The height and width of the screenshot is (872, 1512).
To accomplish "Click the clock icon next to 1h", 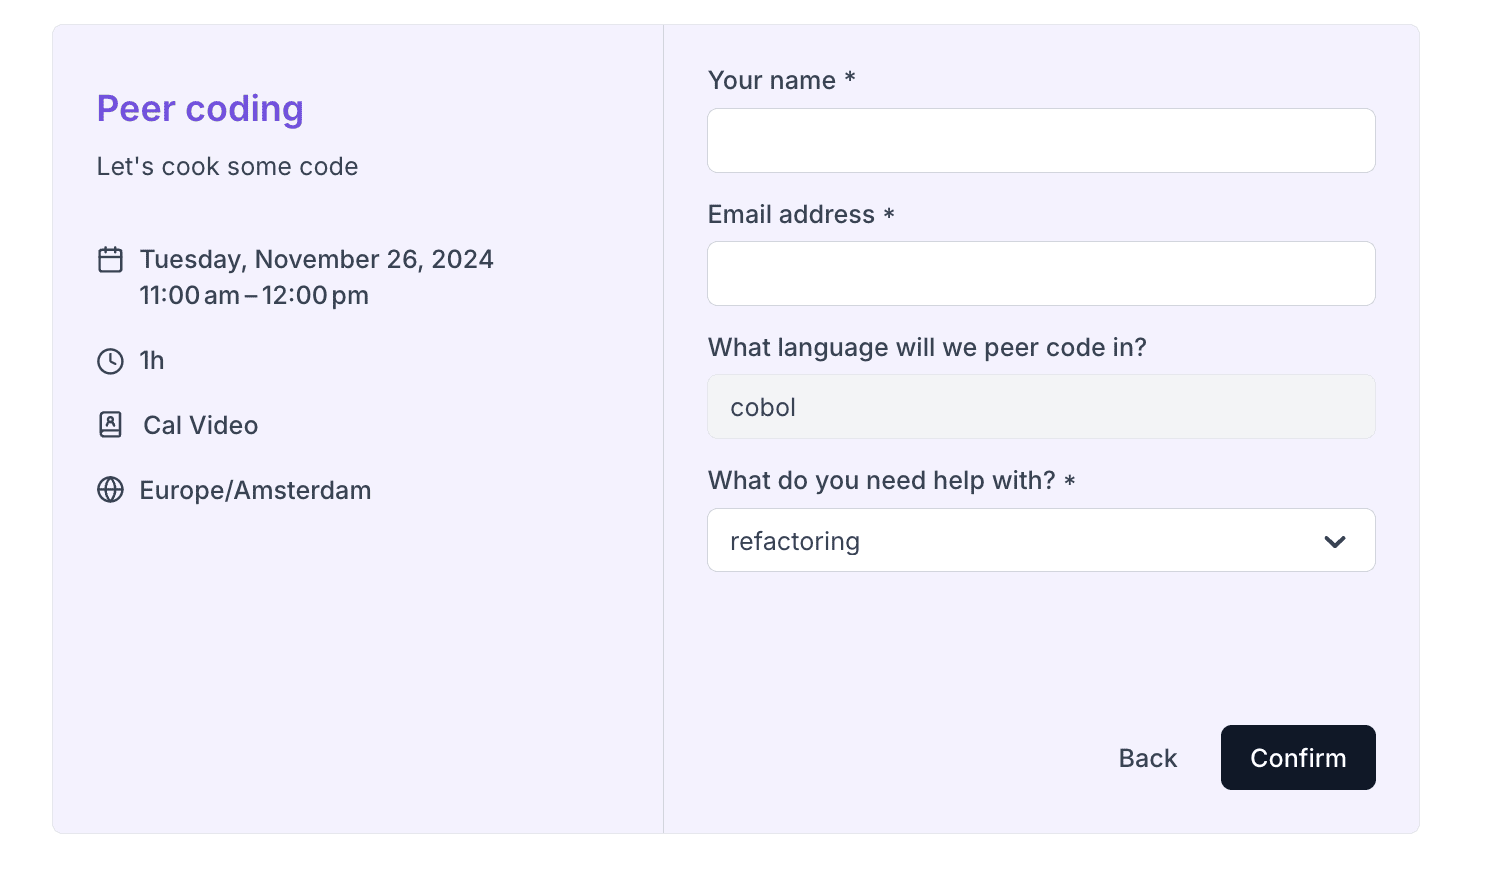I will coord(110,361).
